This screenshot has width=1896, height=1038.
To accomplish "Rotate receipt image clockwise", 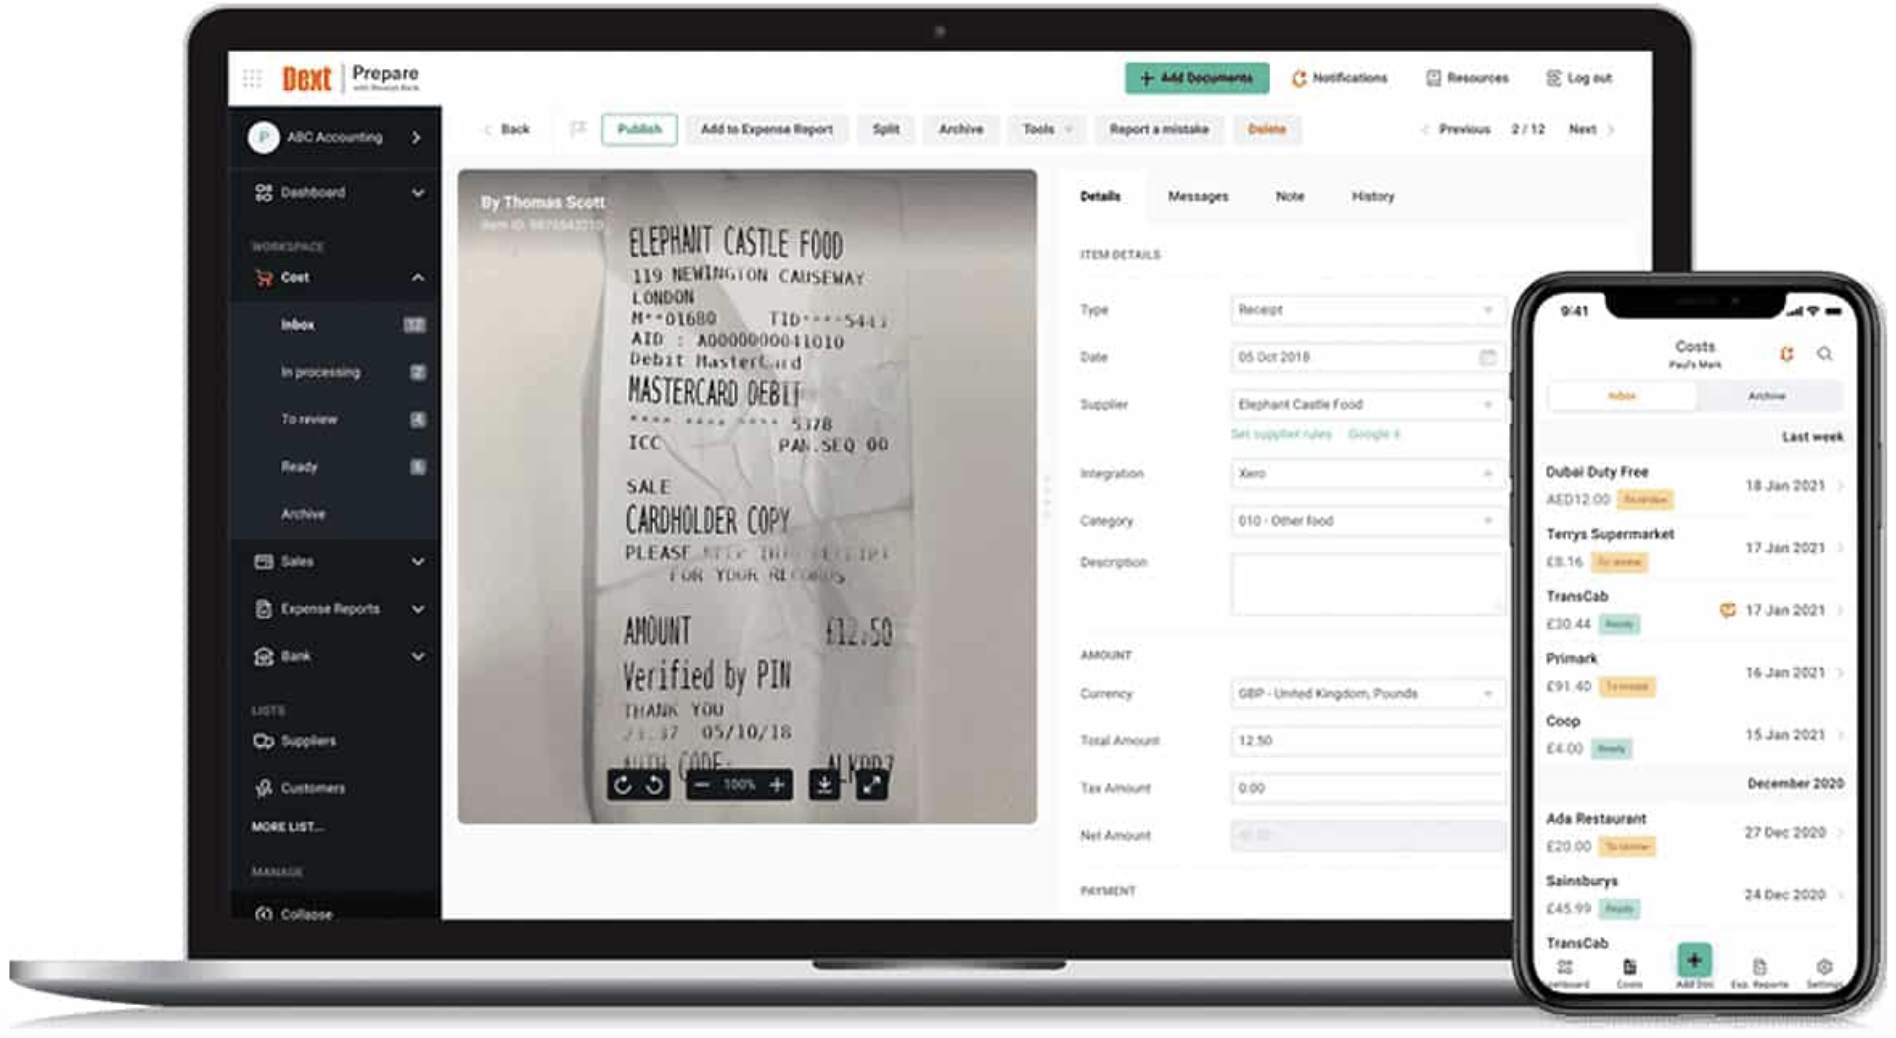I will pos(622,785).
